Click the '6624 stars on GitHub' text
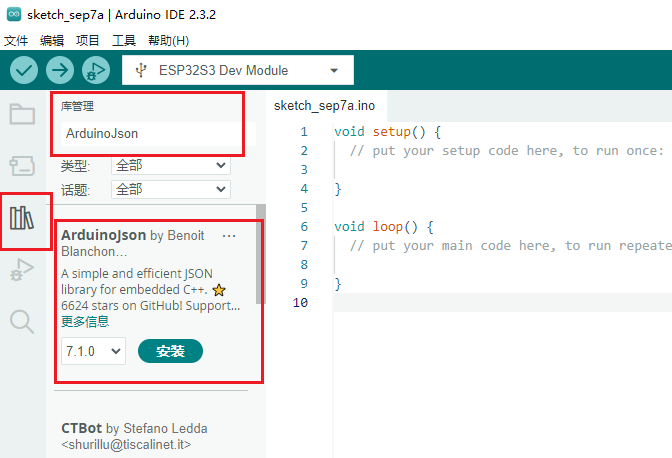This screenshot has height=458, width=672. click(x=121, y=305)
